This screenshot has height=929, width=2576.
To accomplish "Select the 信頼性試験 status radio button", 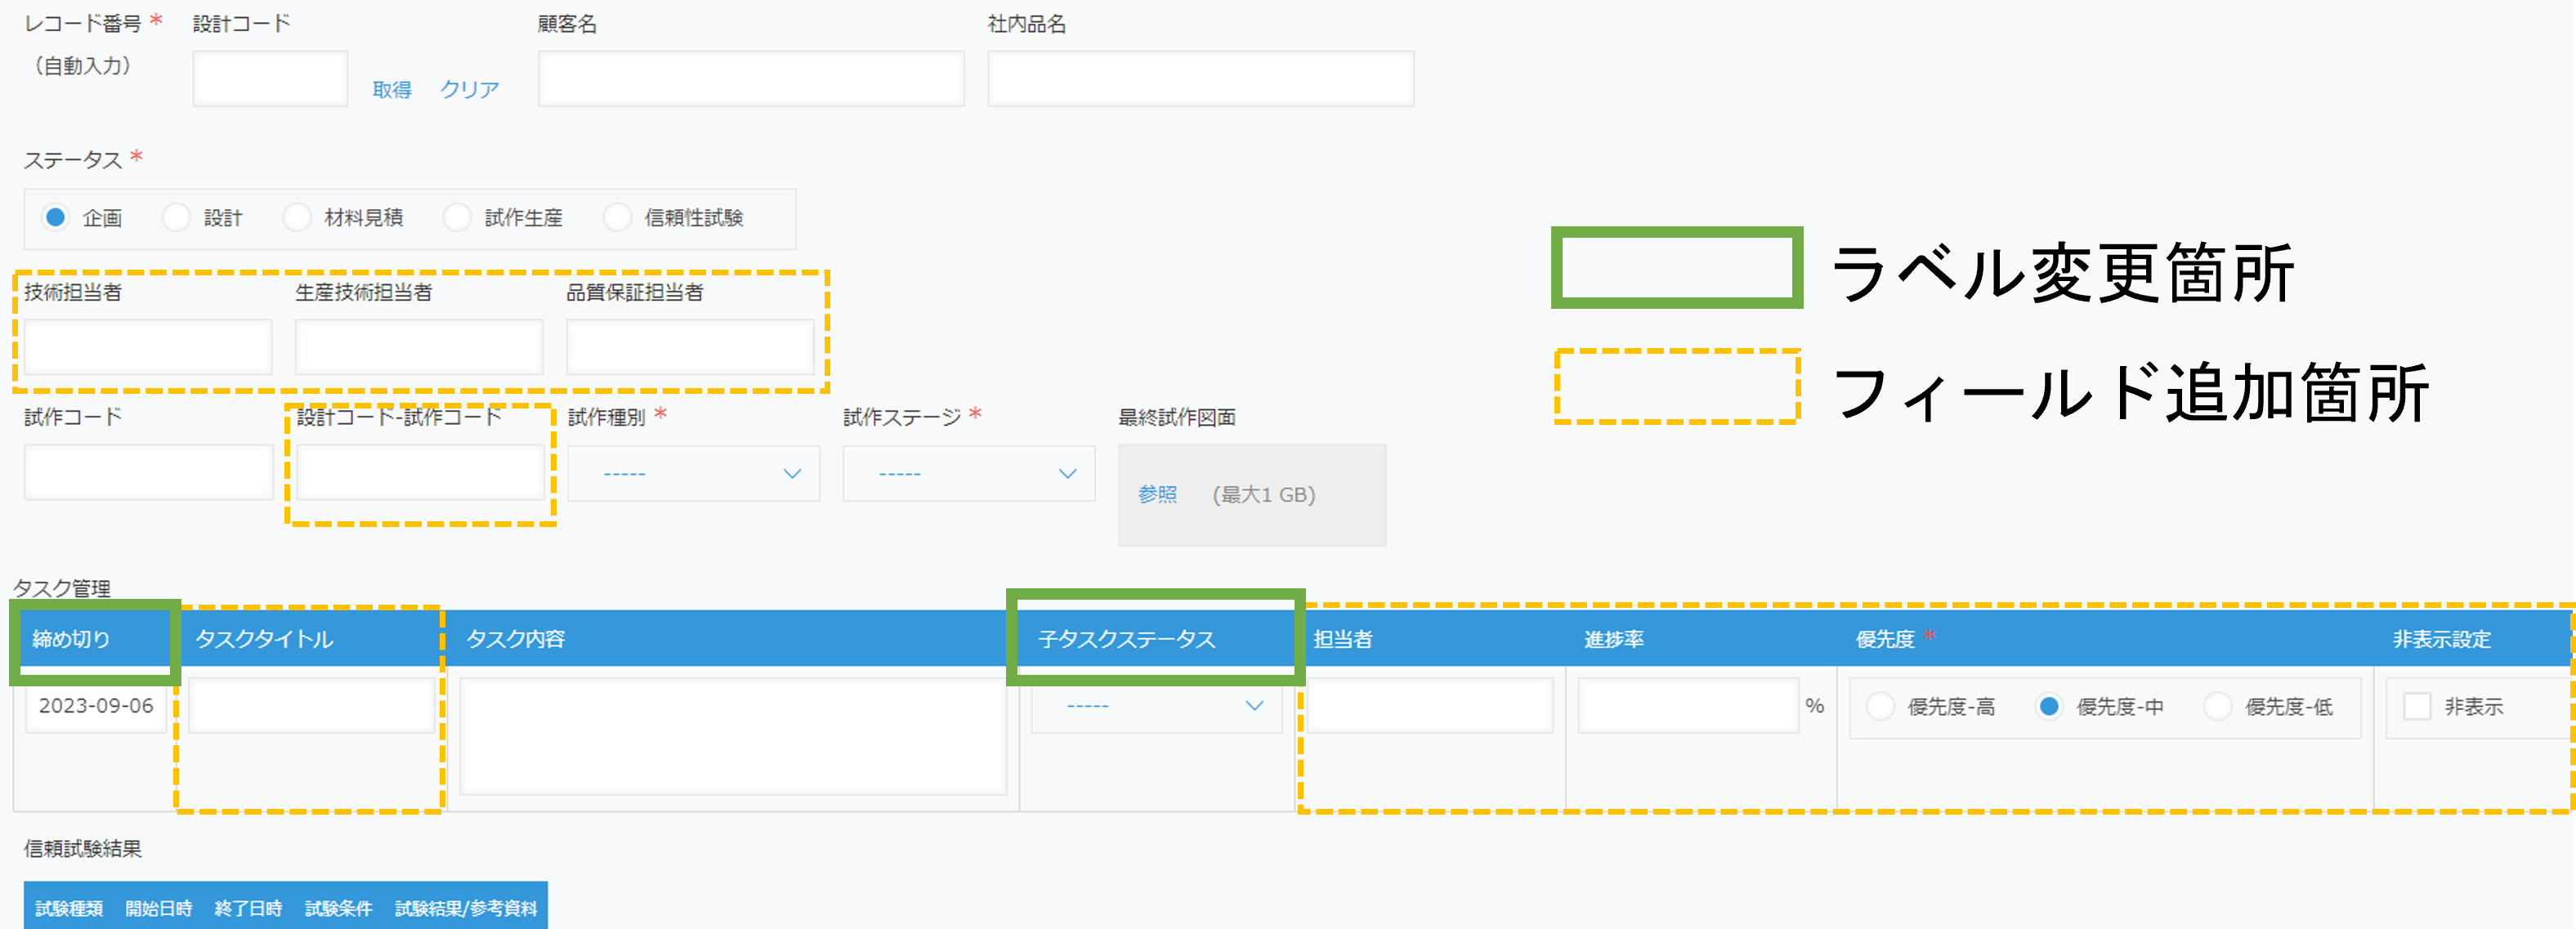I will [x=617, y=217].
